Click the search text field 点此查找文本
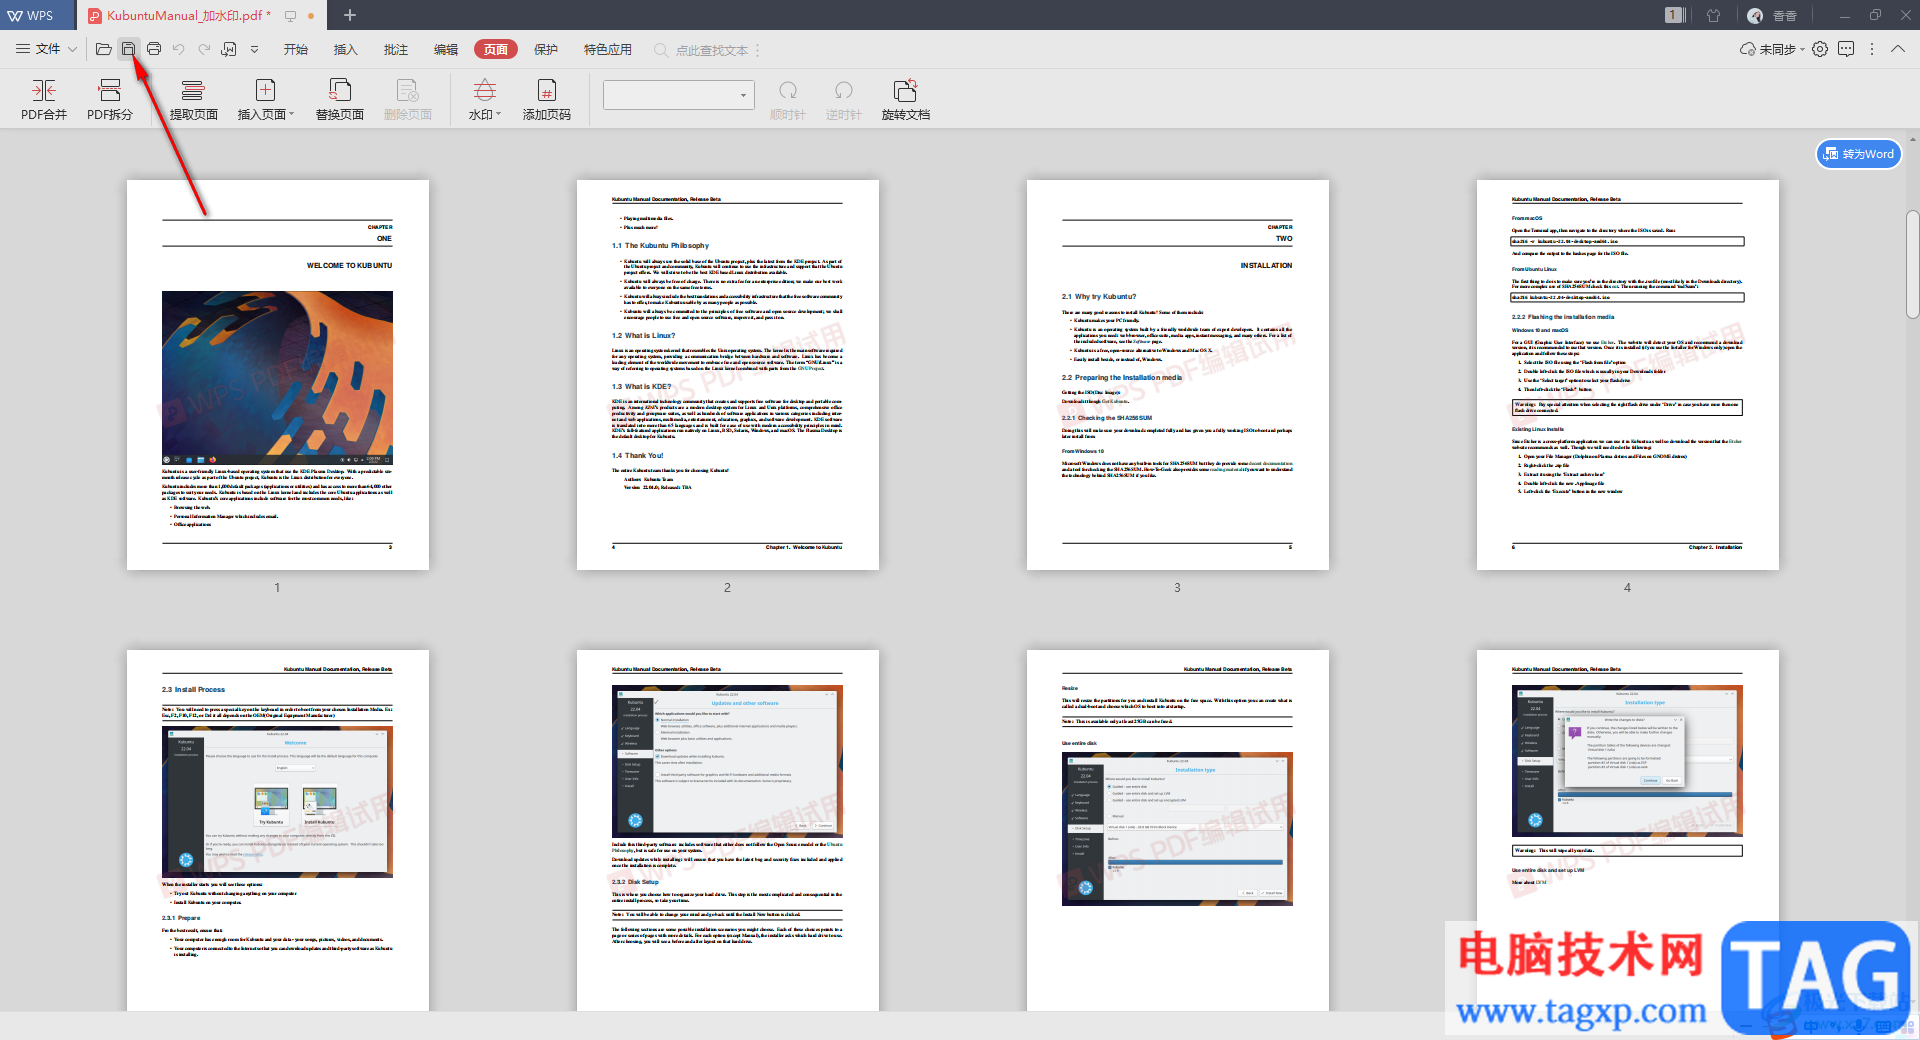The image size is (1920, 1040). [712, 50]
